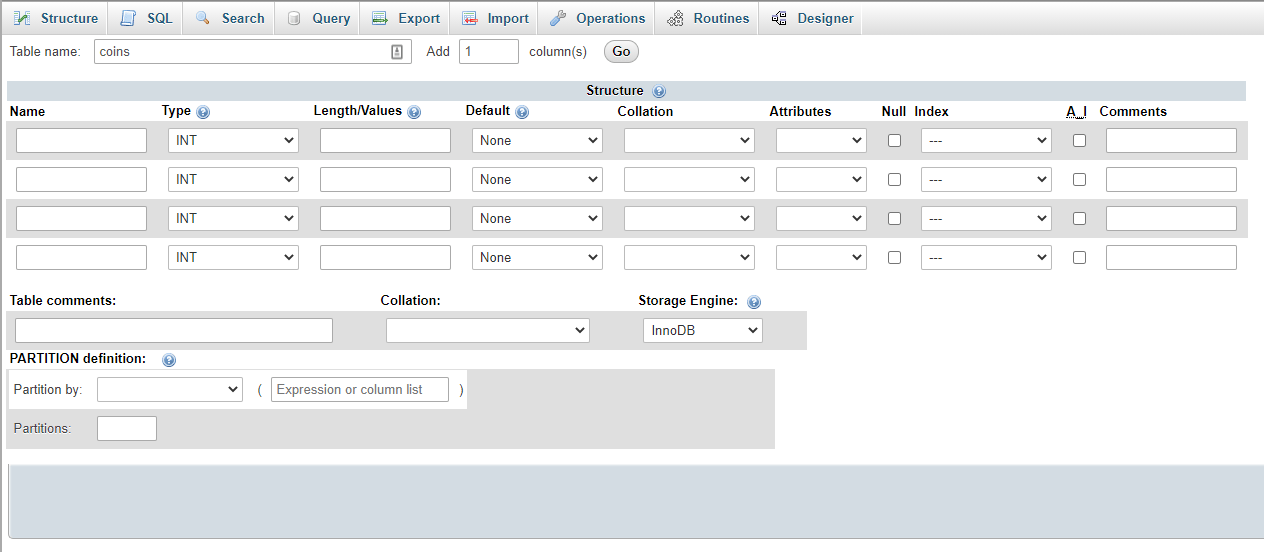Open the third row Attributes dropdown
The width and height of the screenshot is (1264, 552).
(x=821, y=219)
